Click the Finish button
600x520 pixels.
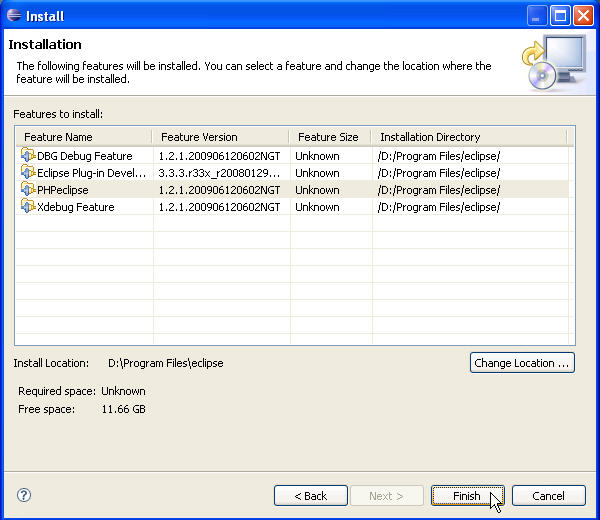467,496
